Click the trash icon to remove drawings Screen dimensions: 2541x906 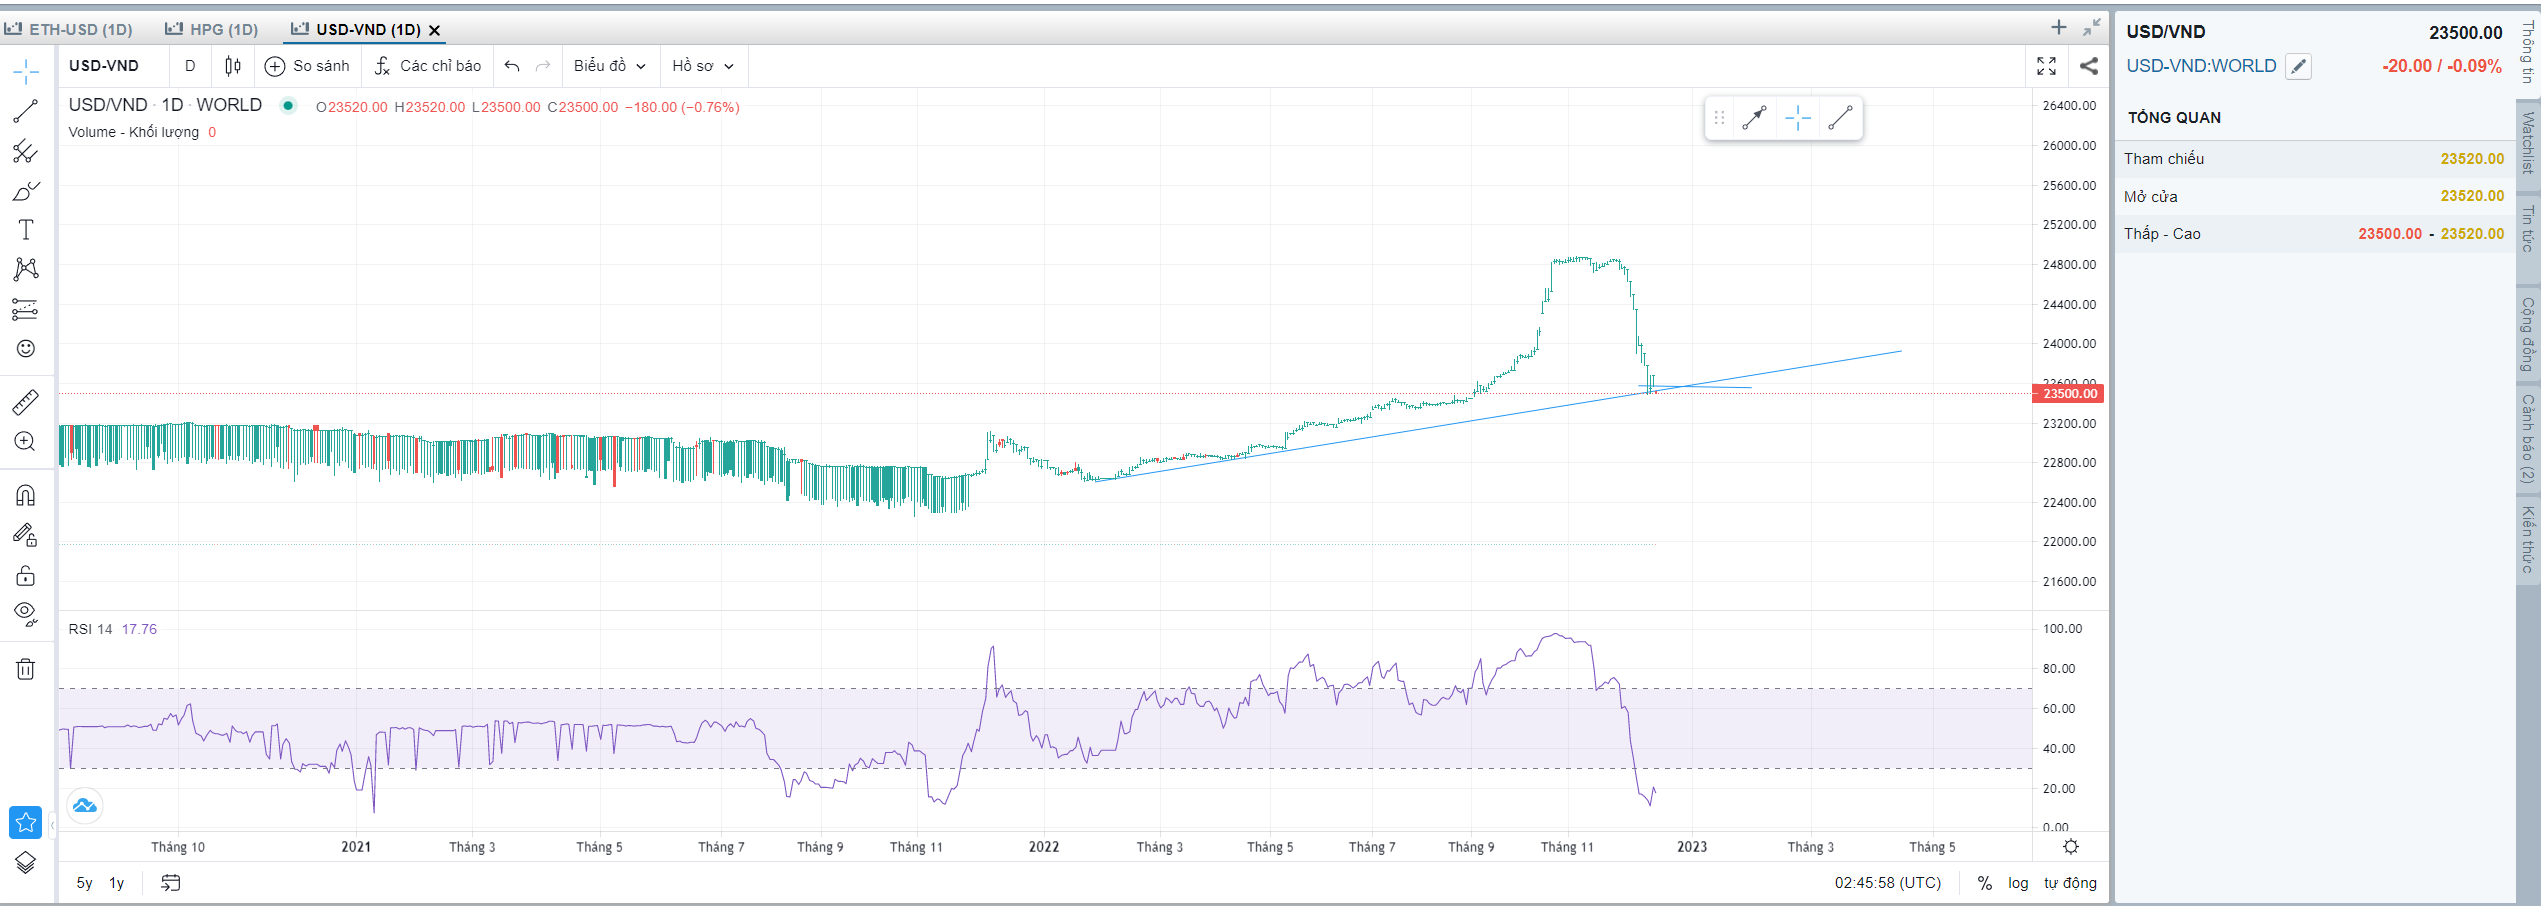26,669
